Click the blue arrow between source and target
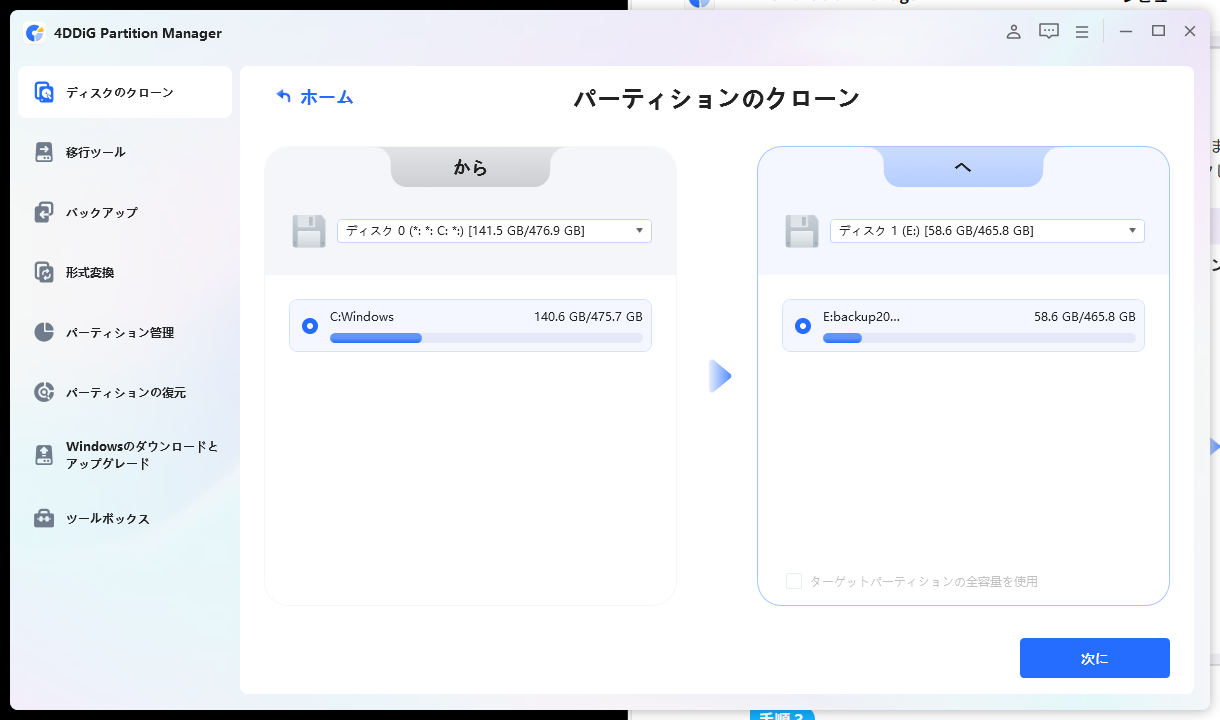Screen dimensions: 1220x720 720,376
